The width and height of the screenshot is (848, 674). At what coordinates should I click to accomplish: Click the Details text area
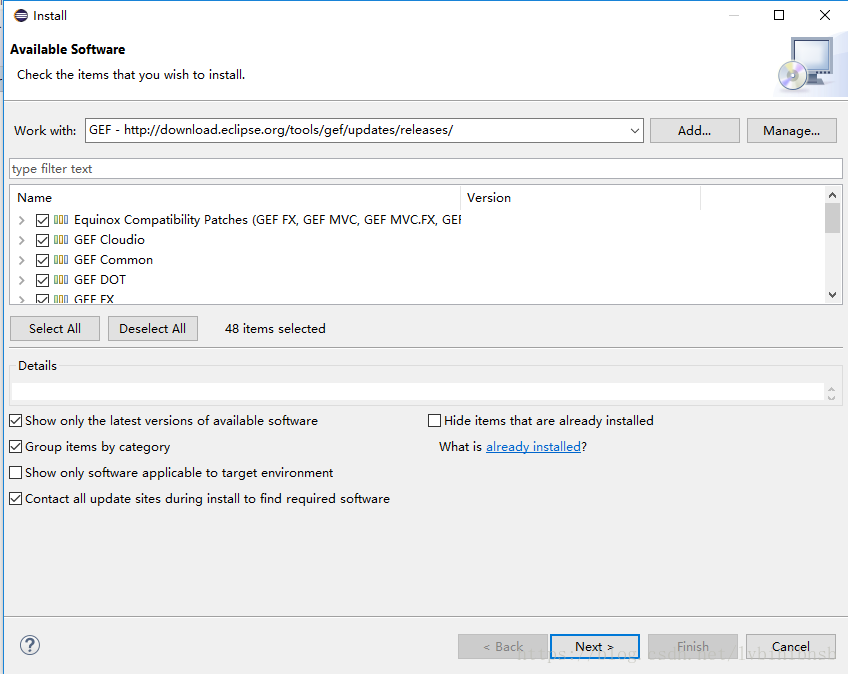click(418, 392)
